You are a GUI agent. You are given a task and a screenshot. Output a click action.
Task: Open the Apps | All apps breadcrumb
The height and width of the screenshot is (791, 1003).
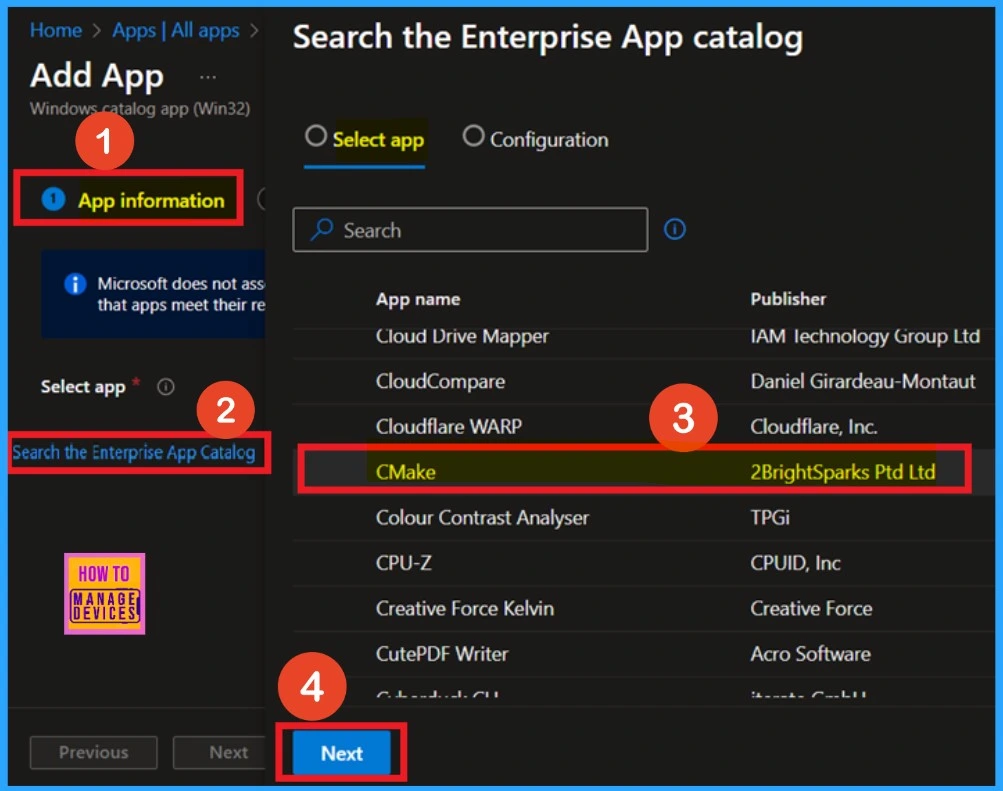point(176,30)
